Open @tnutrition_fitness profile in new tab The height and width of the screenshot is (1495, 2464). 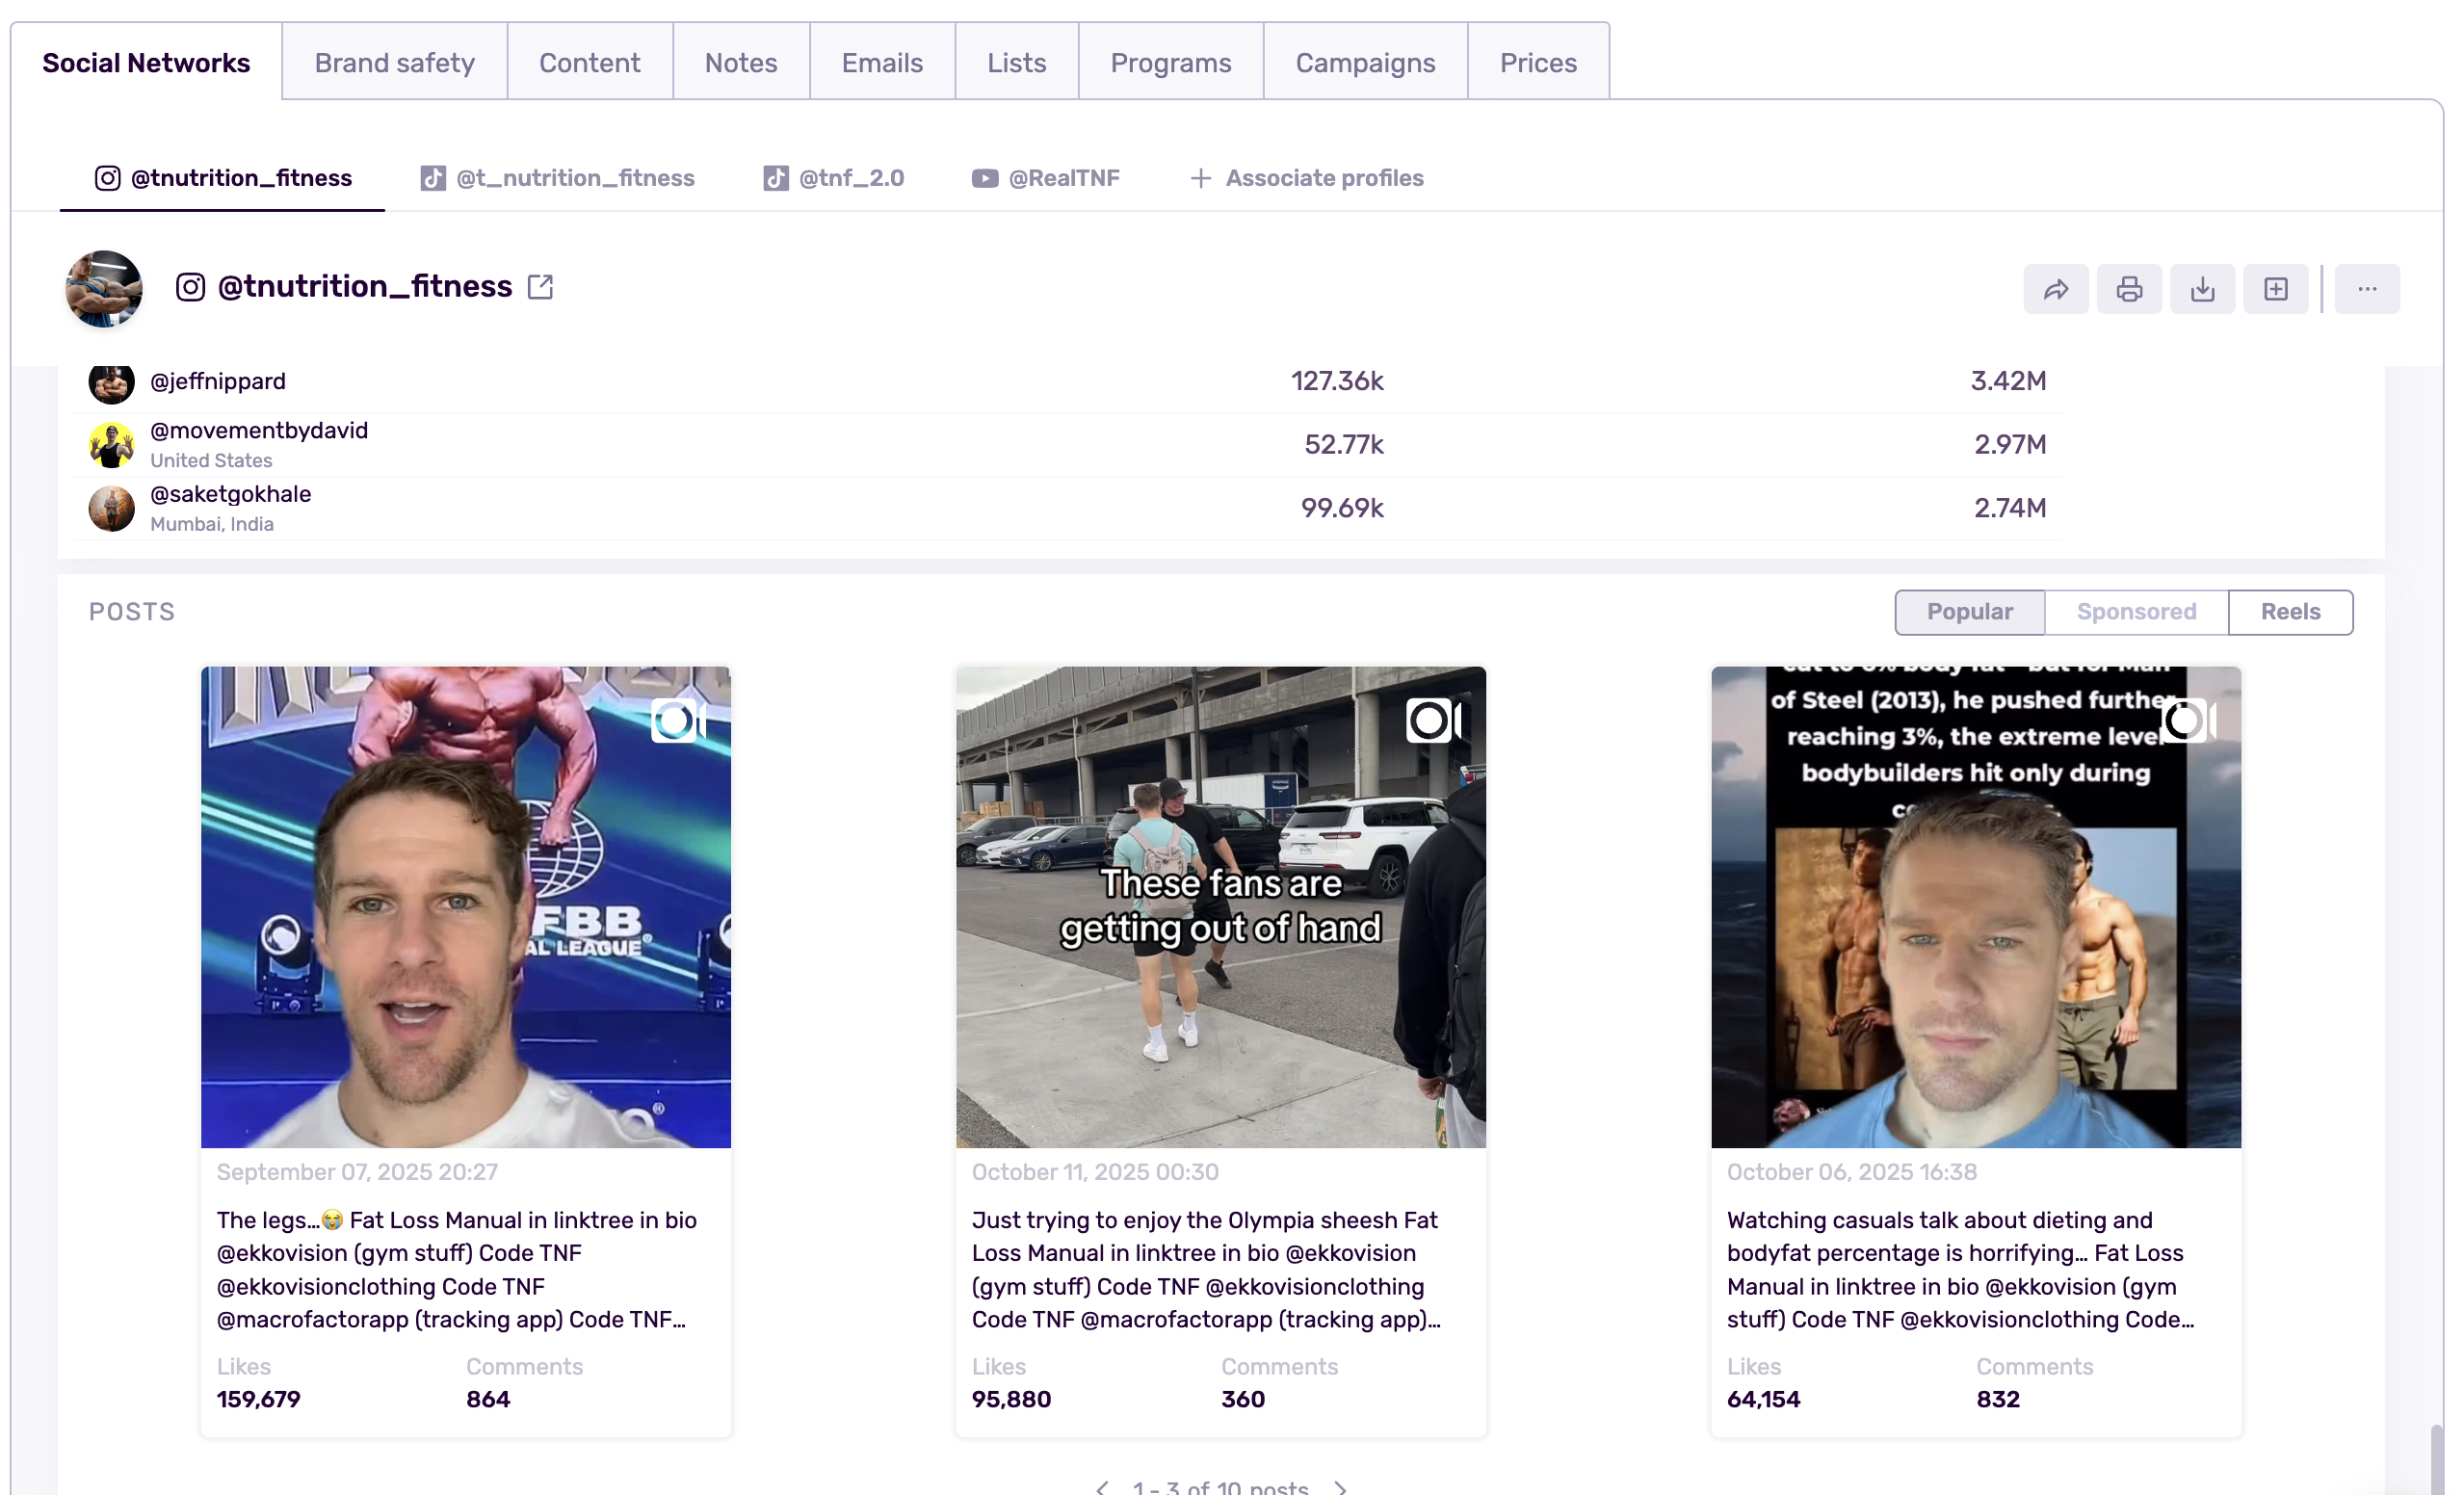pyautogui.click(x=540, y=285)
